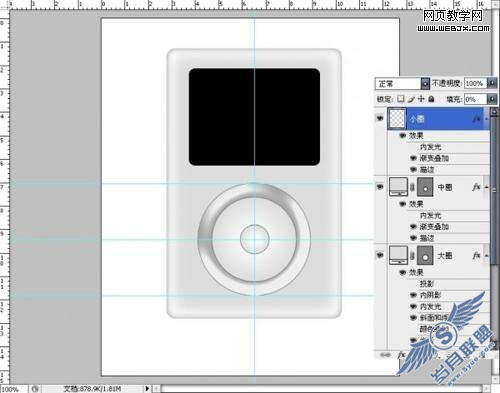
Task: Click opacity value field 100%
Action: 476,83
